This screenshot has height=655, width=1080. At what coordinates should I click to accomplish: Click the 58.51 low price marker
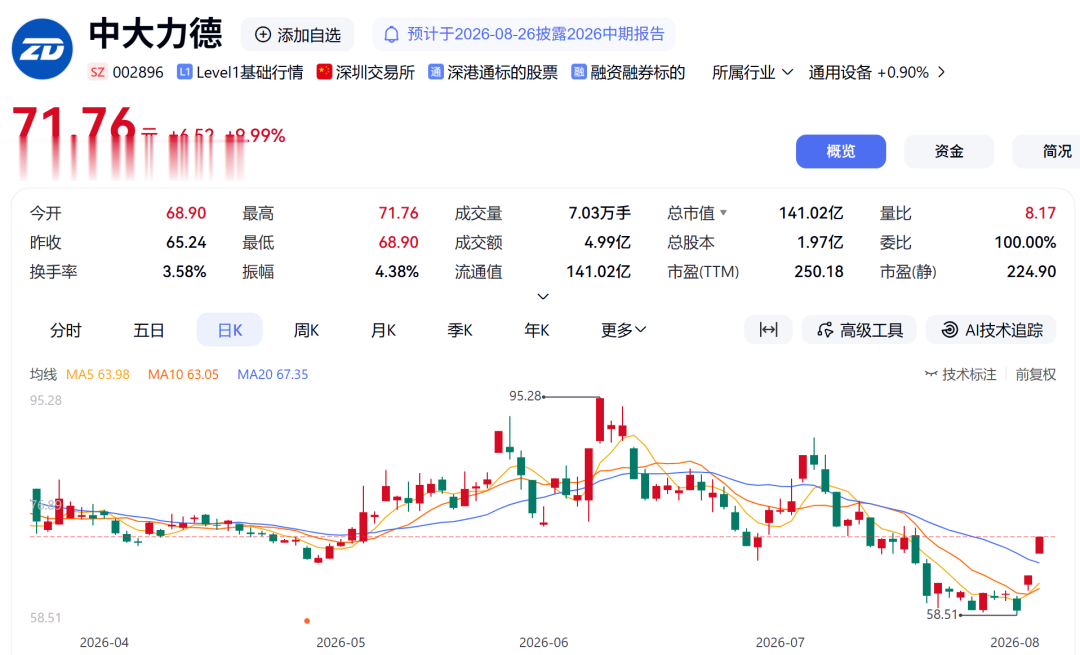click(x=942, y=614)
